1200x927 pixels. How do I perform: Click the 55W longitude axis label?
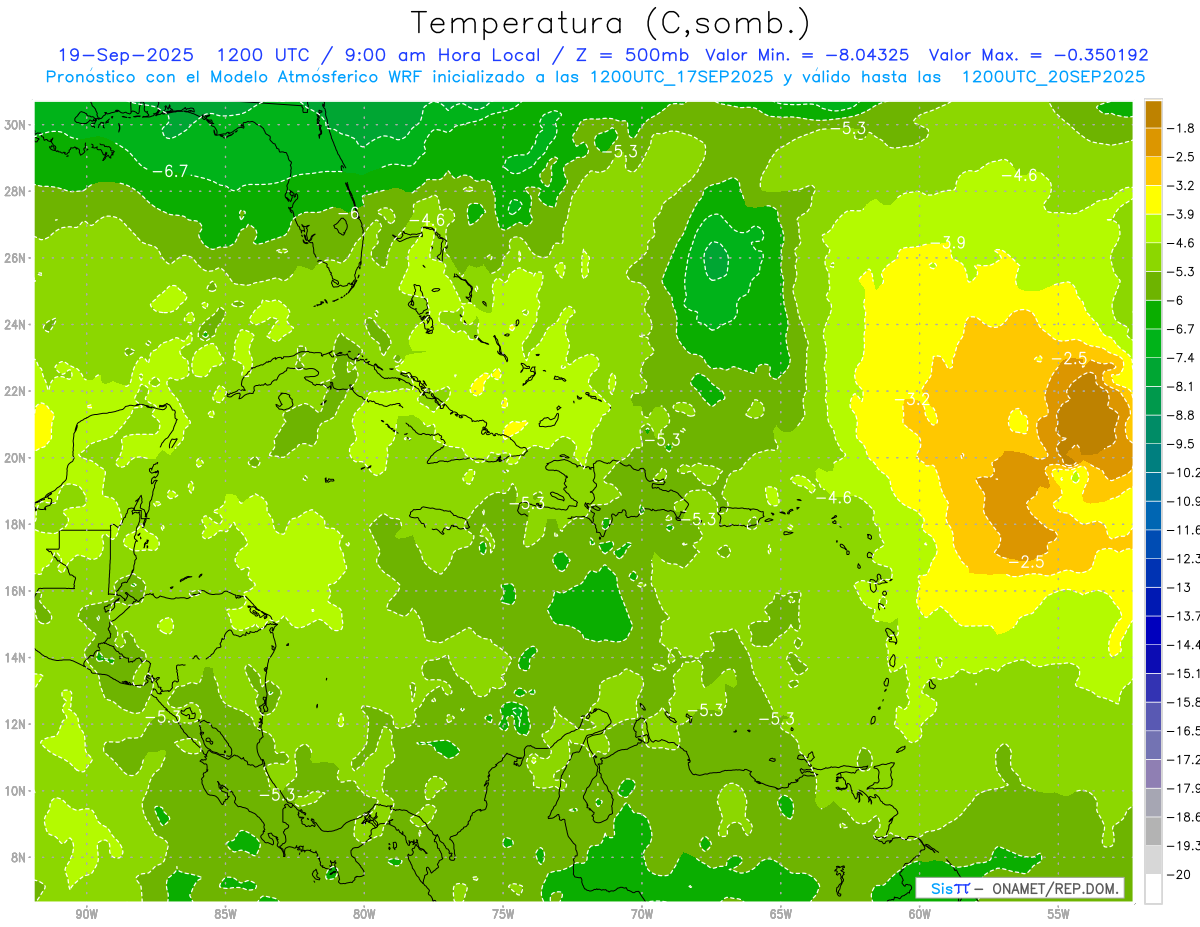(1059, 914)
